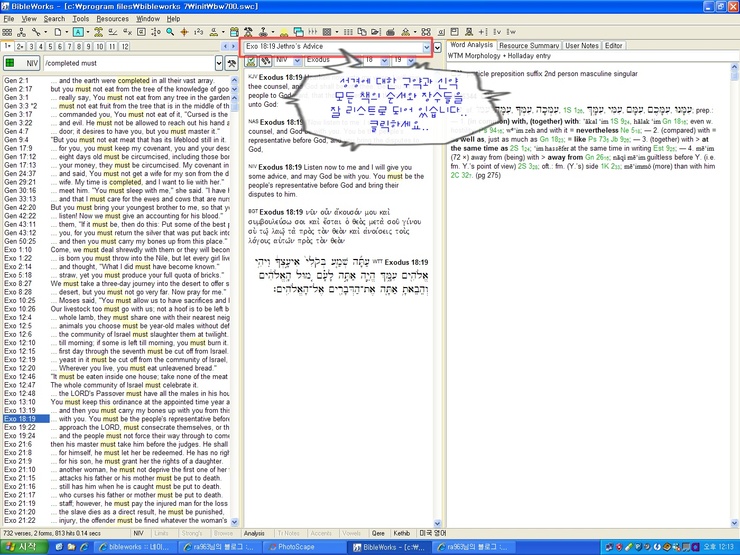Click the grid icon at toolbar start
This screenshot has height=555, width=740.
pos(7,32)
